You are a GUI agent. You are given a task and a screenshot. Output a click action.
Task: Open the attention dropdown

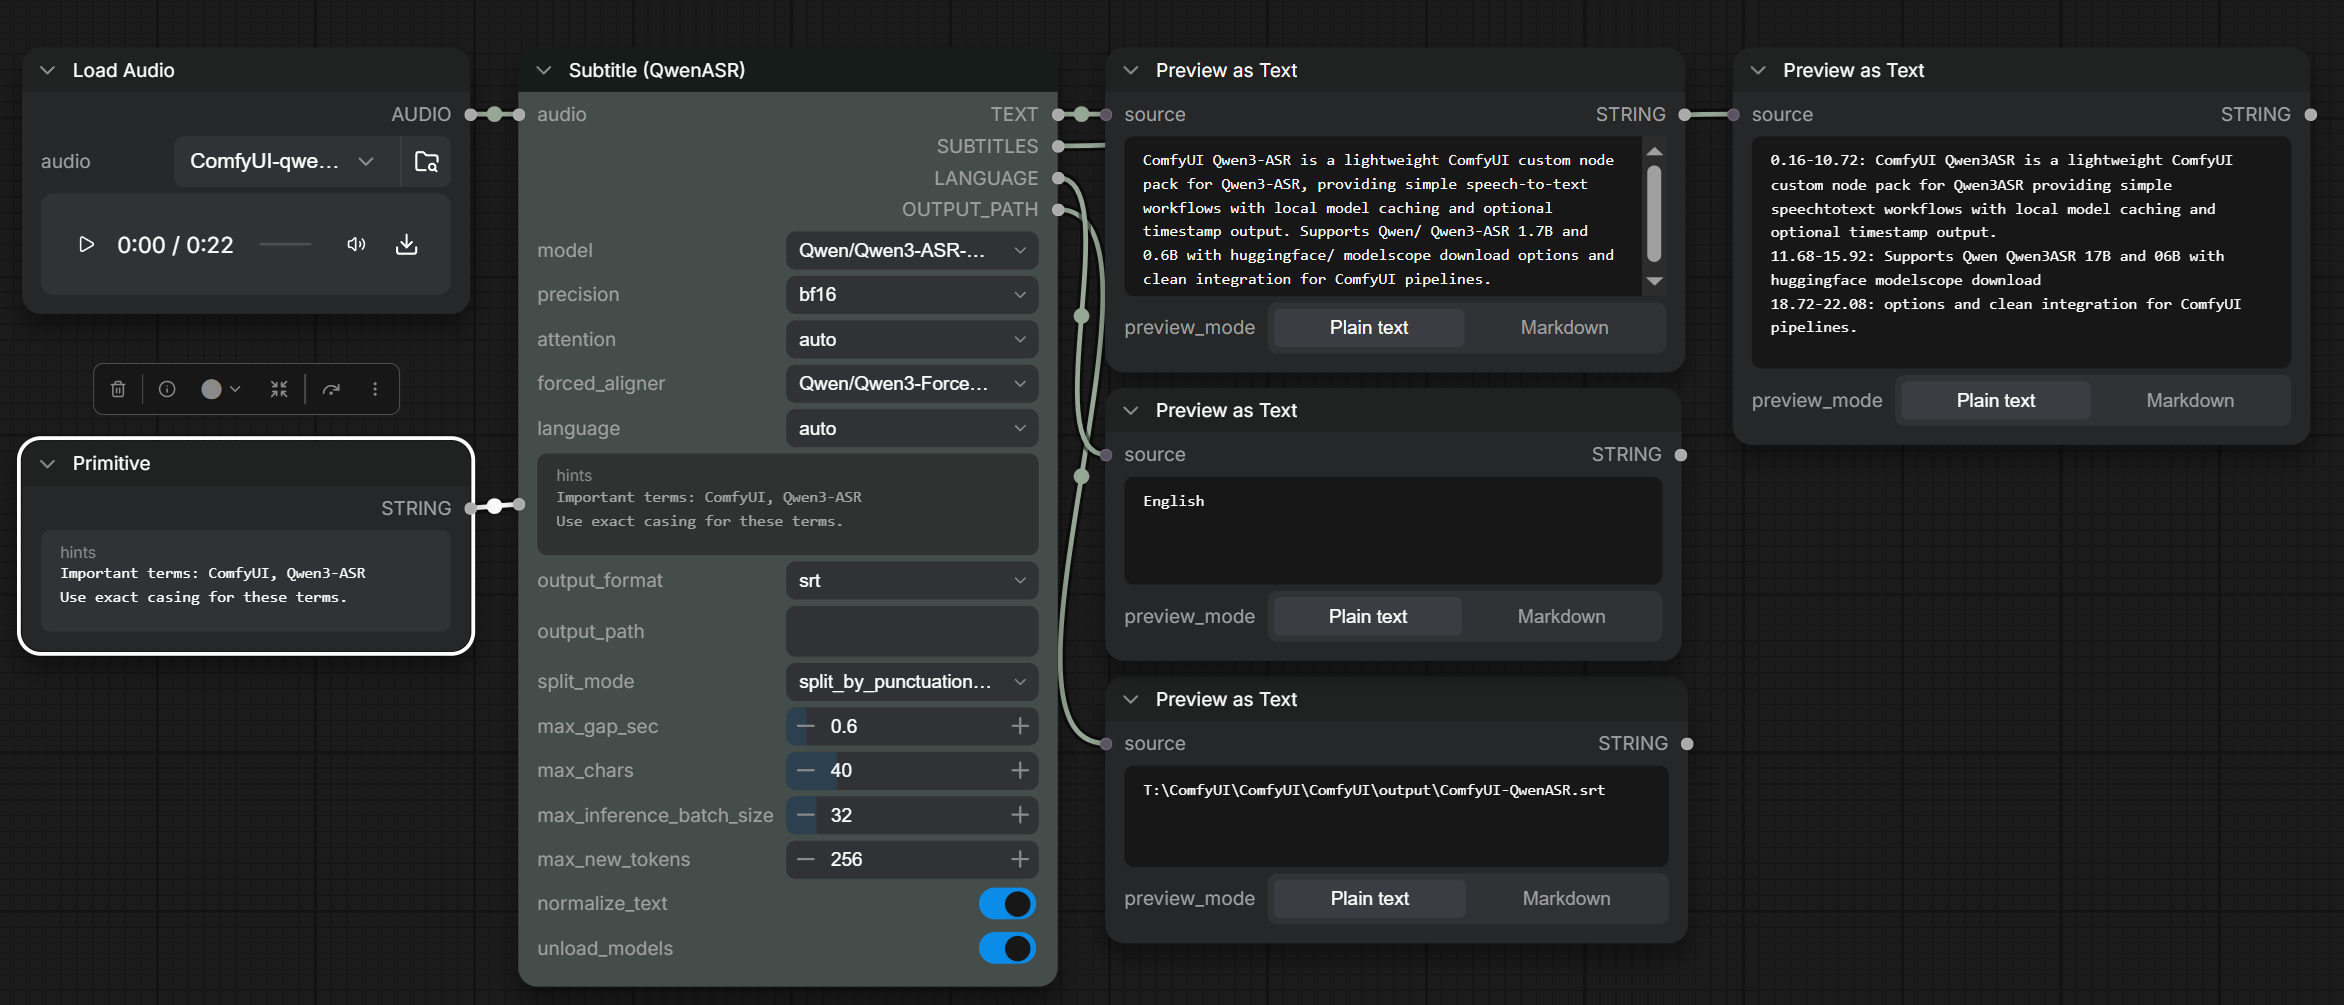pyautogui.click(x=912, y=340)
